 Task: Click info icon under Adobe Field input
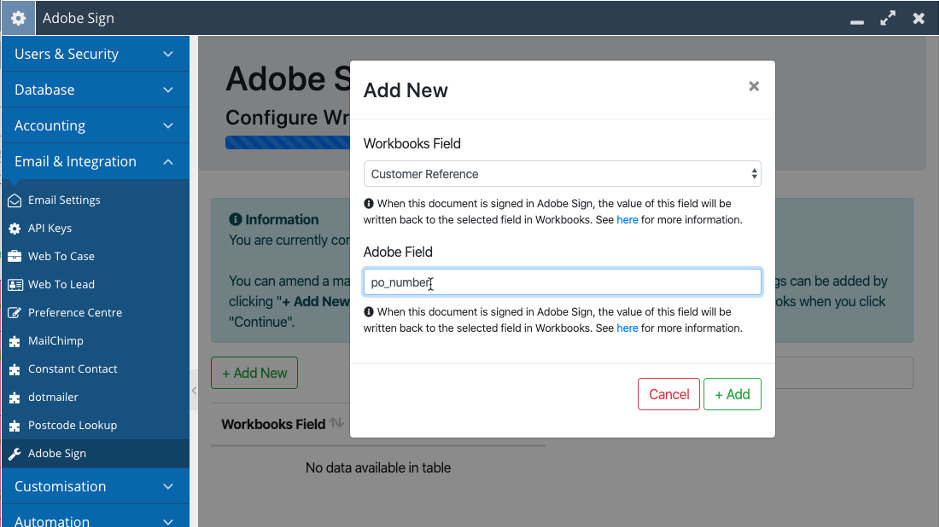368,312
